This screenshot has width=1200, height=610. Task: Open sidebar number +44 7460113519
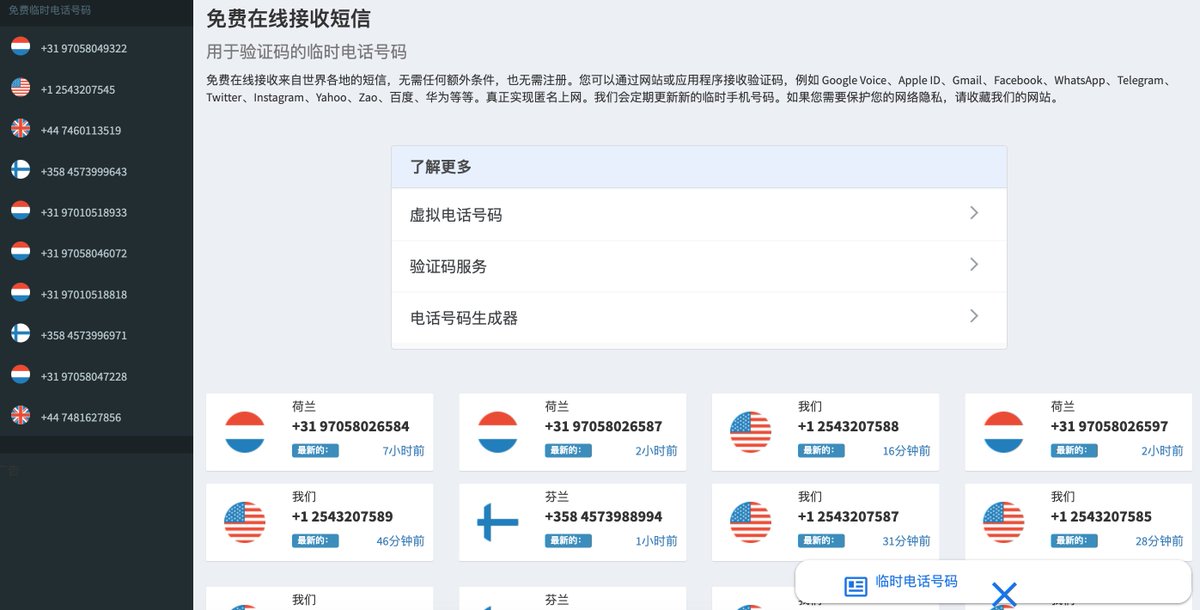(81, 130)
